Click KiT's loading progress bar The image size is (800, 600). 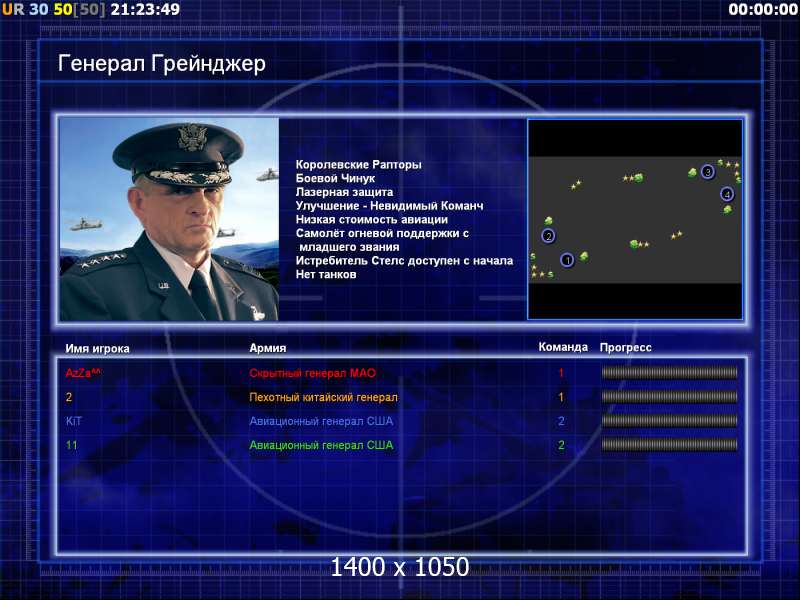[x=669, y=420]
